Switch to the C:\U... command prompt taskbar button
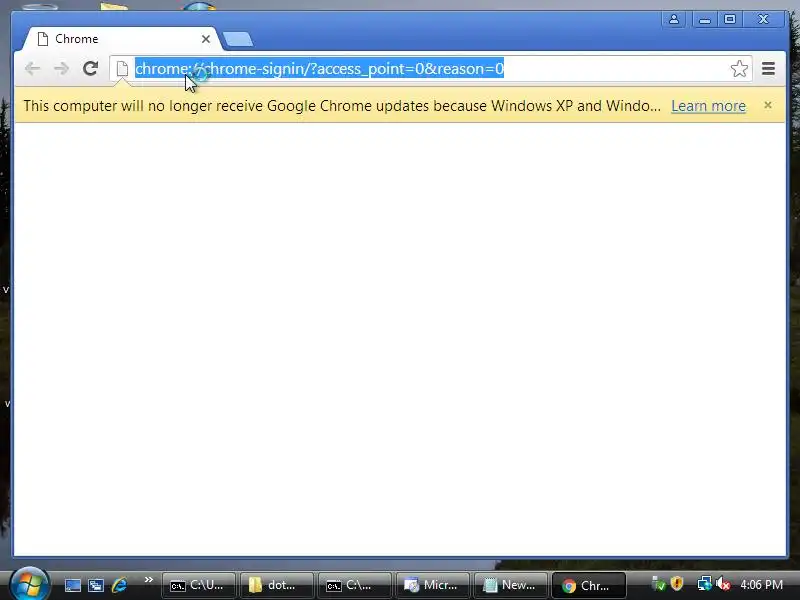 point(198,585)
